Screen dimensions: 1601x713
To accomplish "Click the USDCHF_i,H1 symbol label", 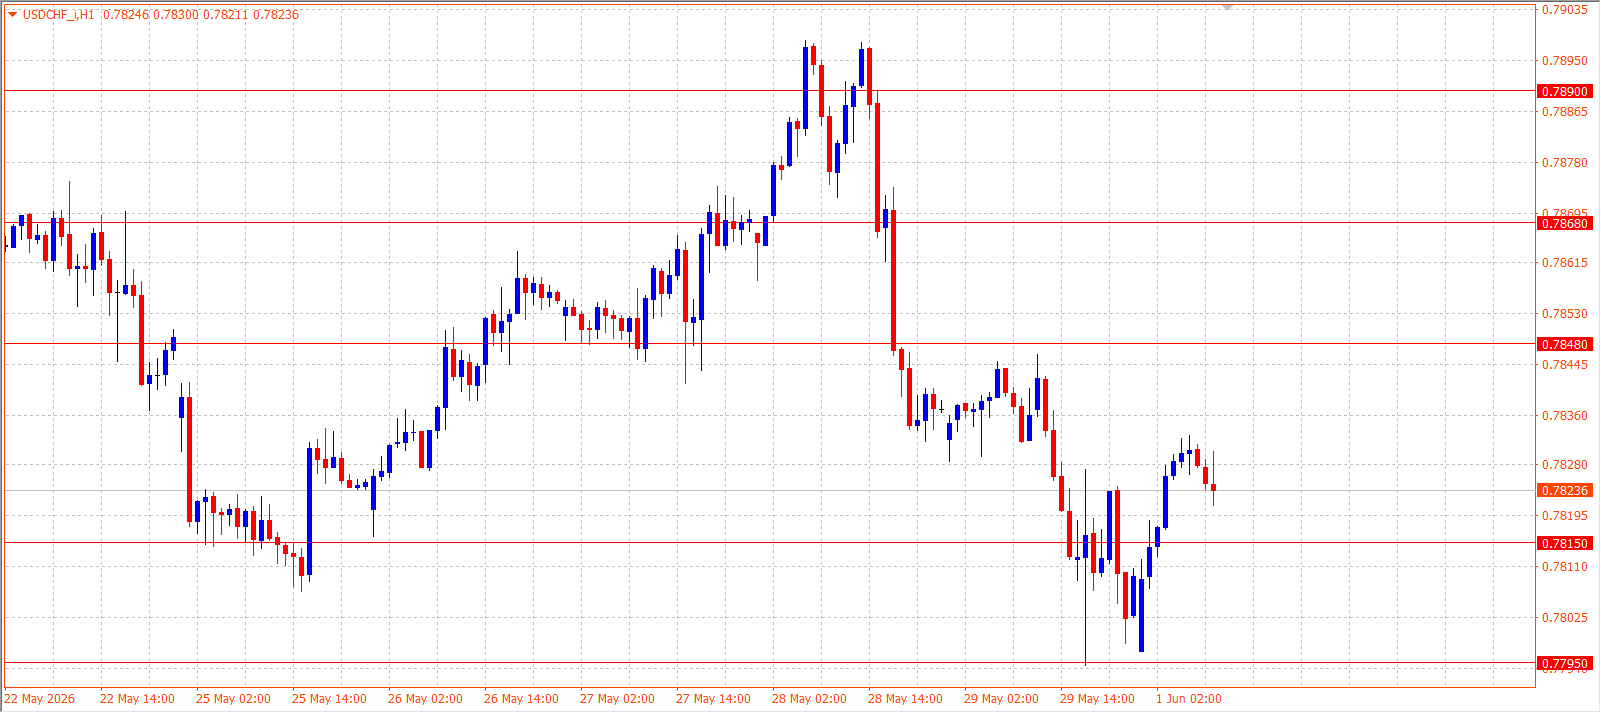I will [58, 15].
